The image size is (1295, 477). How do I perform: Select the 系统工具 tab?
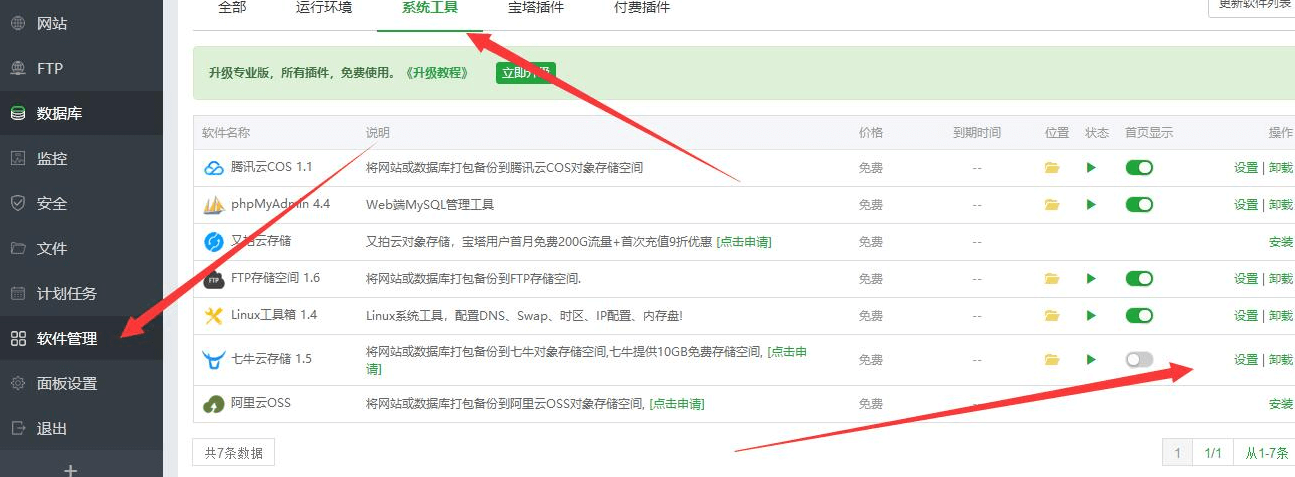click(430, 8)
